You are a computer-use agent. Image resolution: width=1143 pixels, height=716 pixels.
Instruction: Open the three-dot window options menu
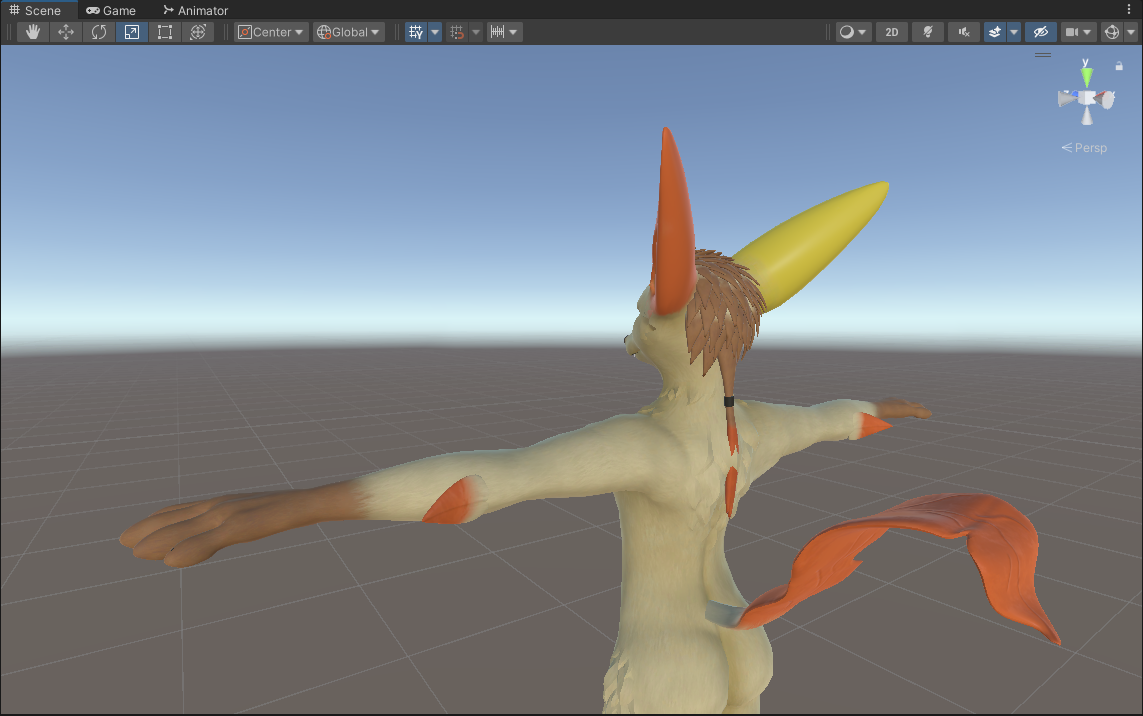coord(1129,9)
